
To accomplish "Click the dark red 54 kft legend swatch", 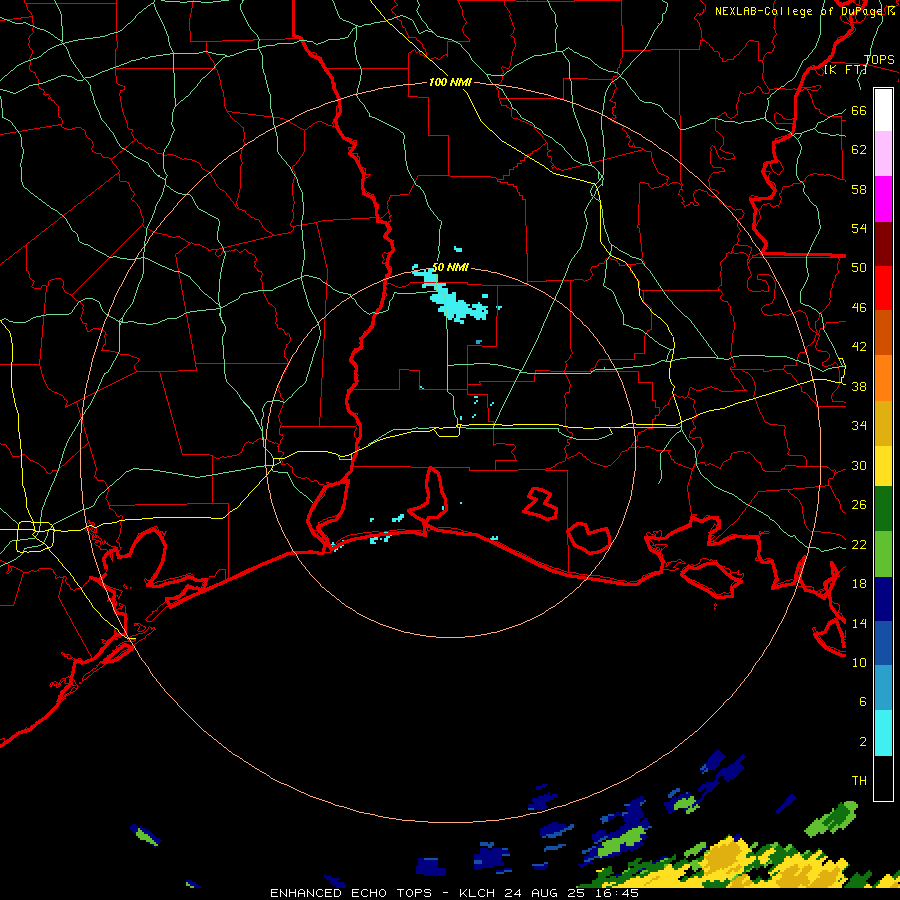I will pyautogui.click(x=883, y=244).
